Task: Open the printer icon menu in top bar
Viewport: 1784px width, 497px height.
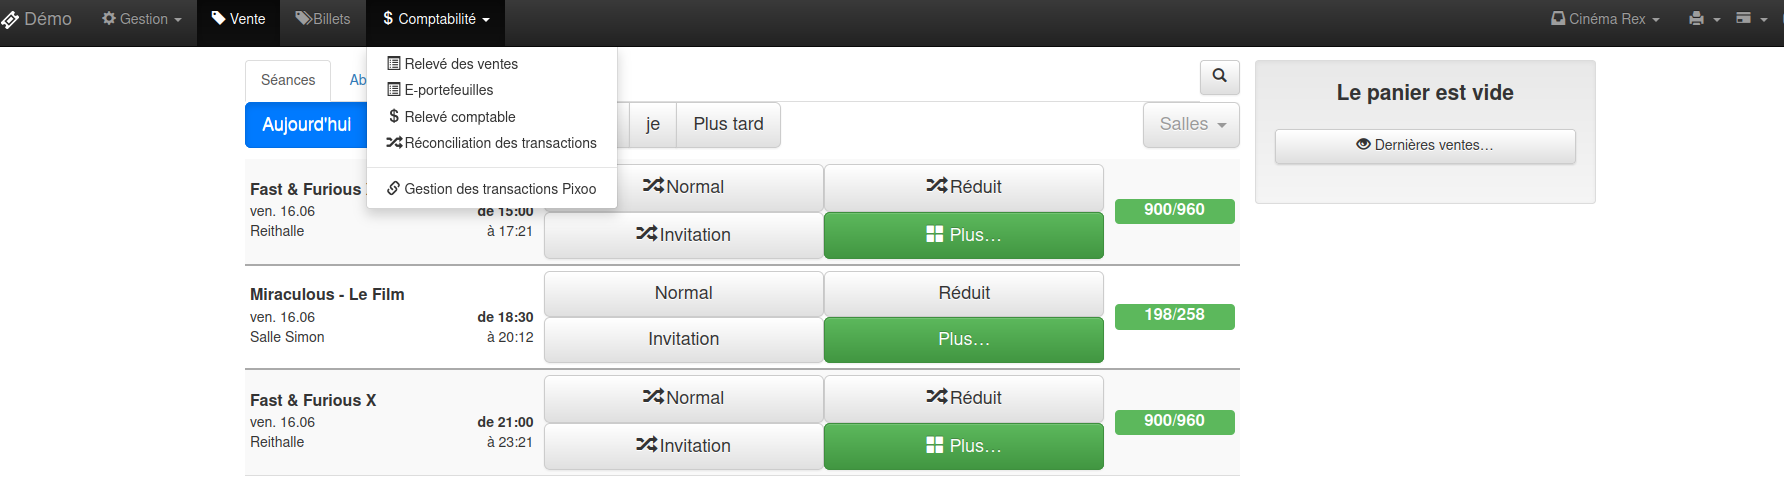Action: coord(1705,19)
